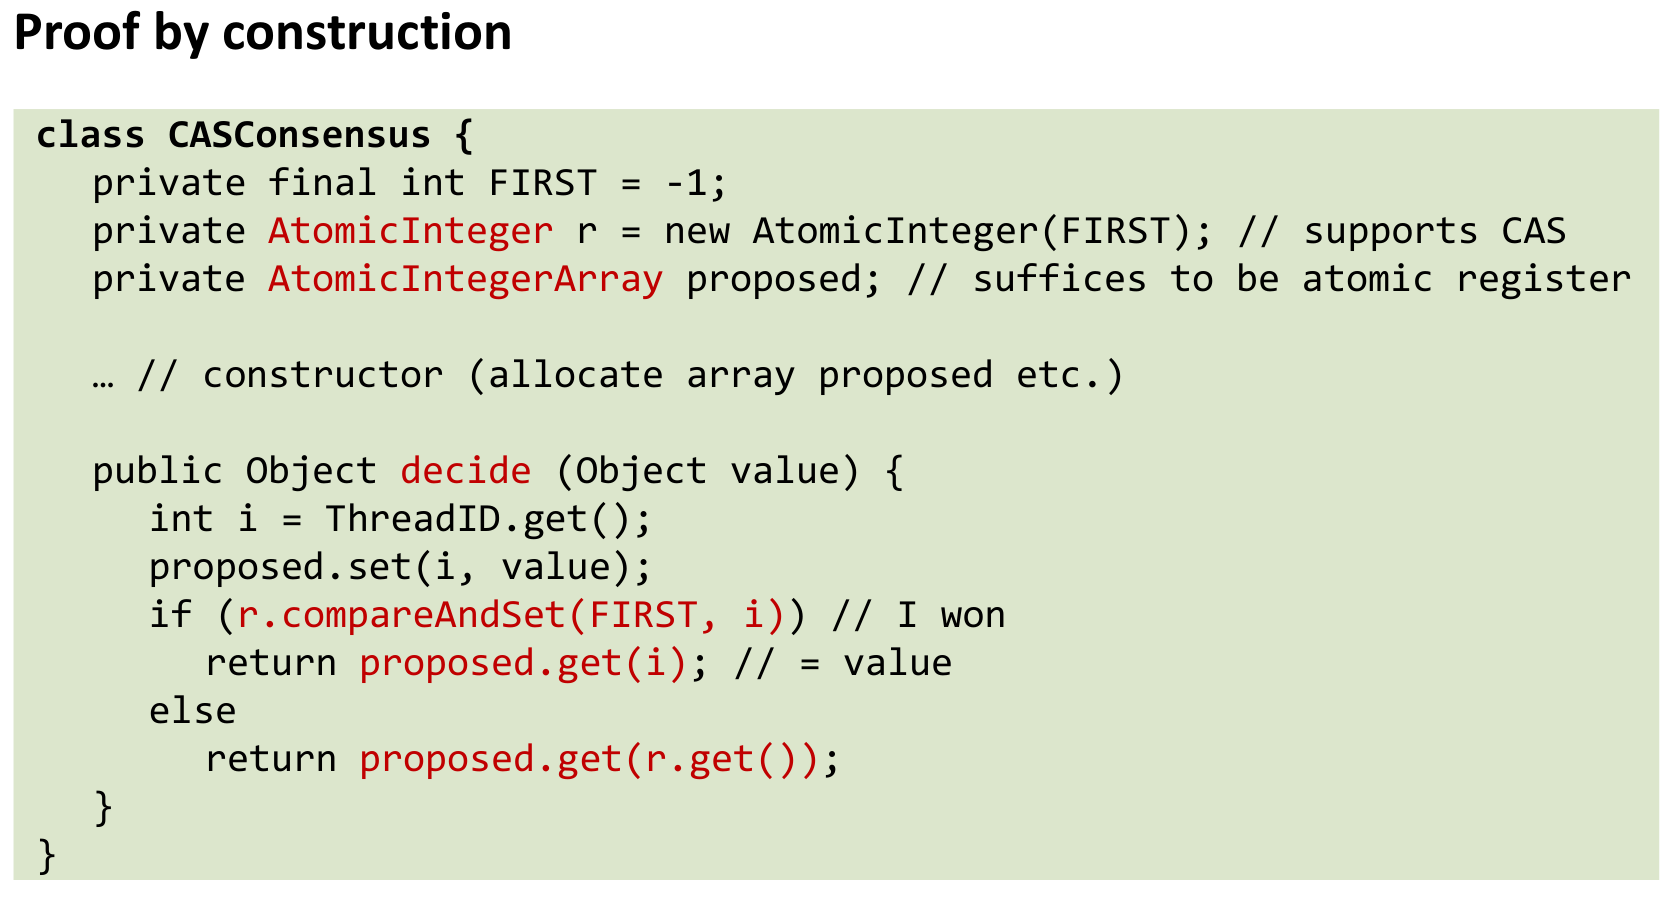
Task: Click the red 'decide' method name
Action: click(x=465, y=471)
